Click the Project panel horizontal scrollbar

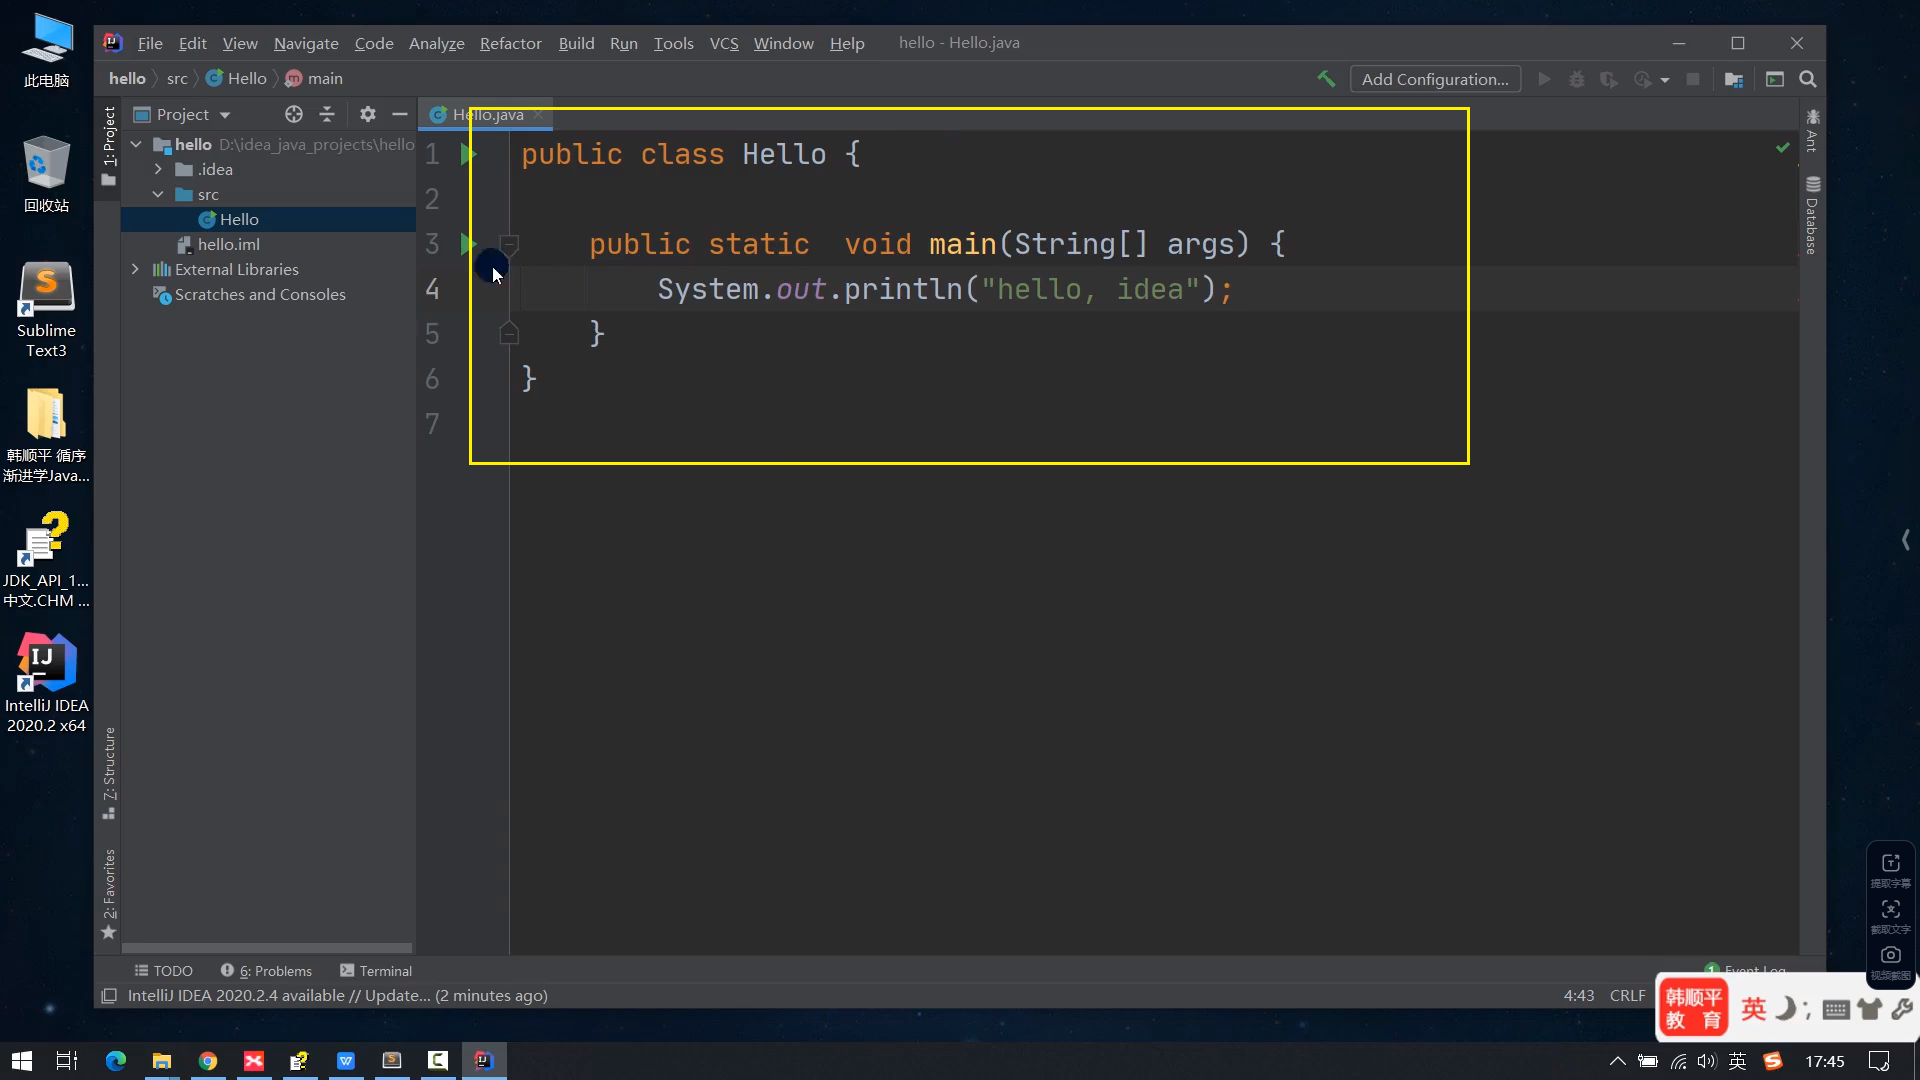point(266,947)
